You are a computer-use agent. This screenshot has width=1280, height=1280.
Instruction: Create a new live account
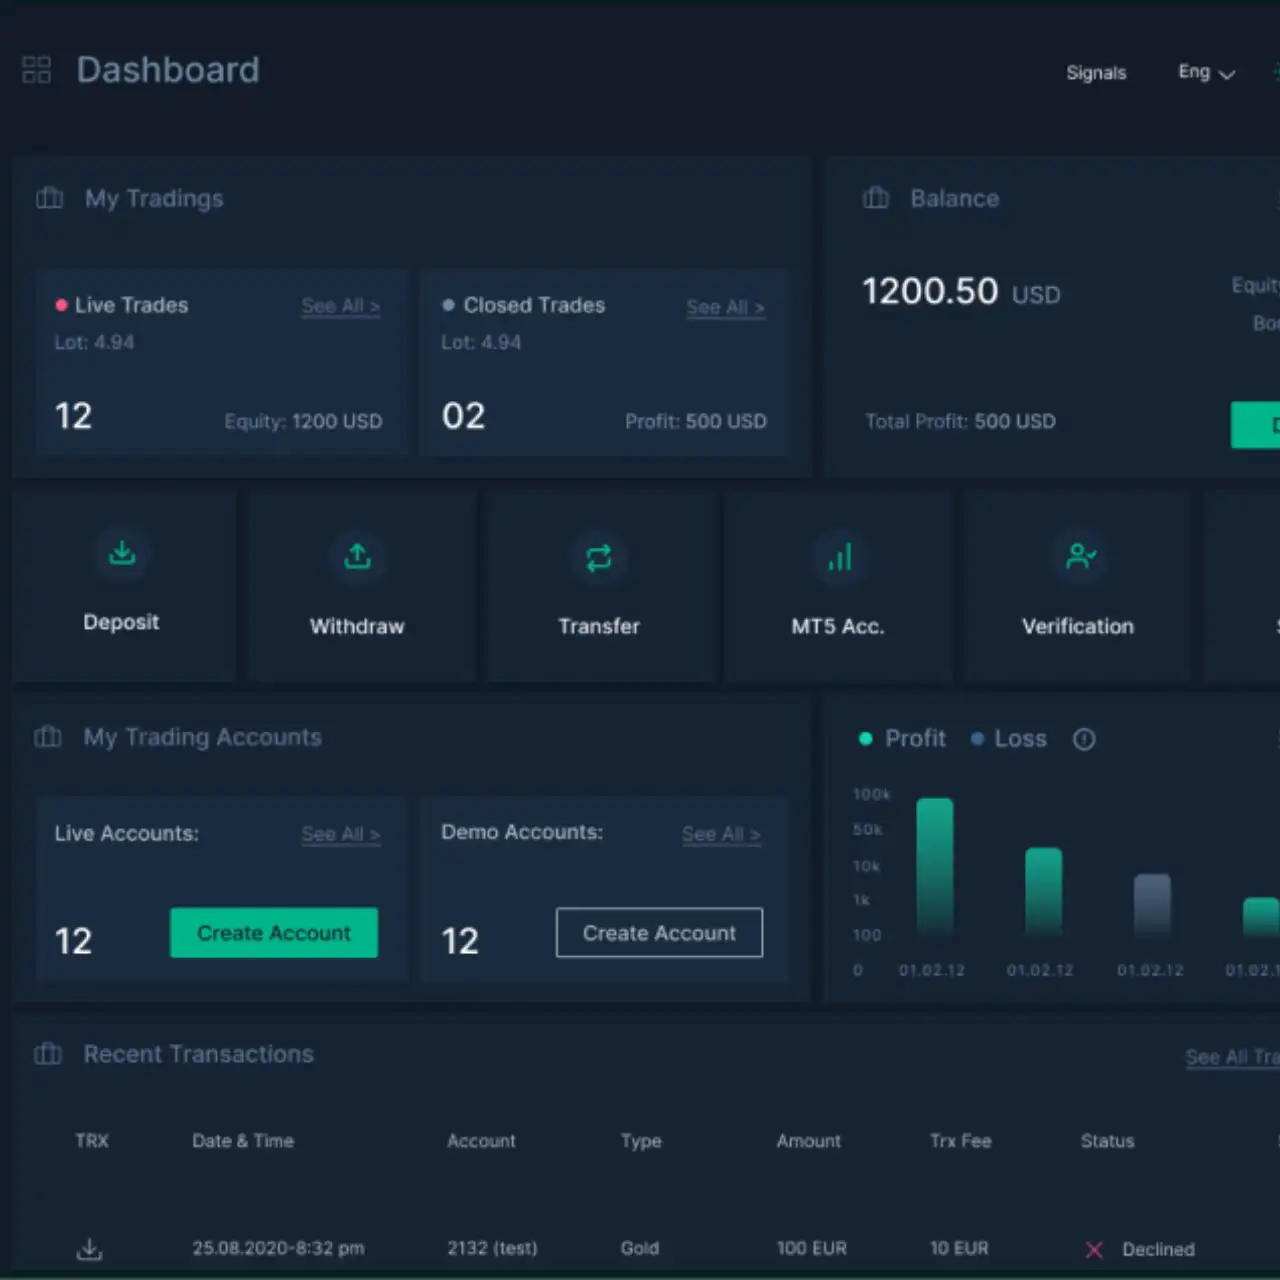click(x=274, y=933)
